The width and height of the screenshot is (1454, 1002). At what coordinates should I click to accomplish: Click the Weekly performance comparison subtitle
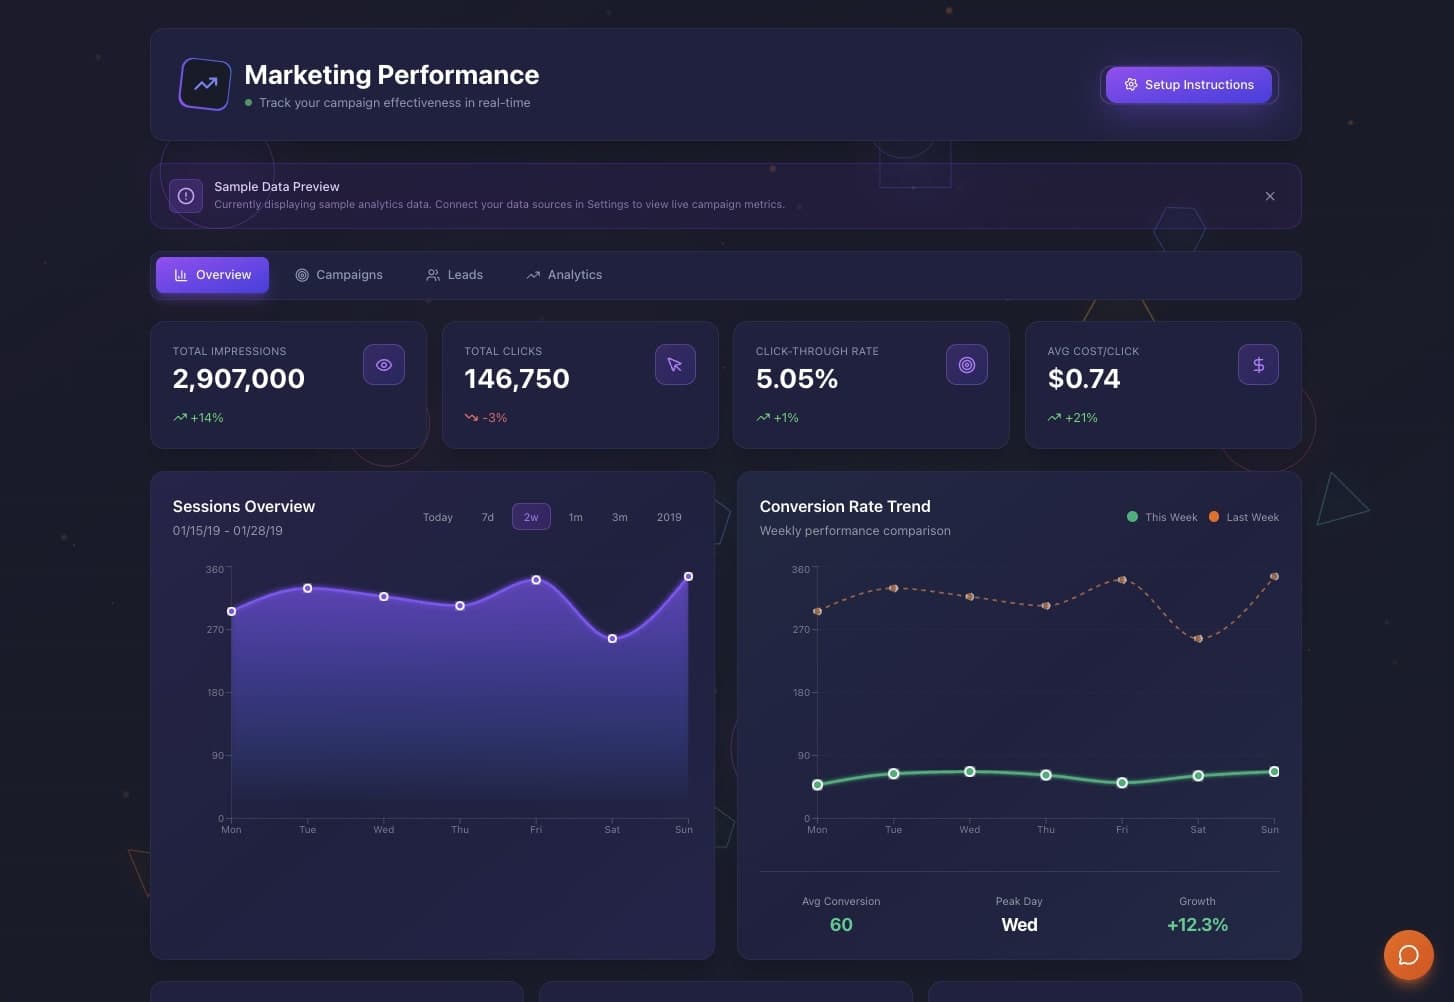[855, 531]
